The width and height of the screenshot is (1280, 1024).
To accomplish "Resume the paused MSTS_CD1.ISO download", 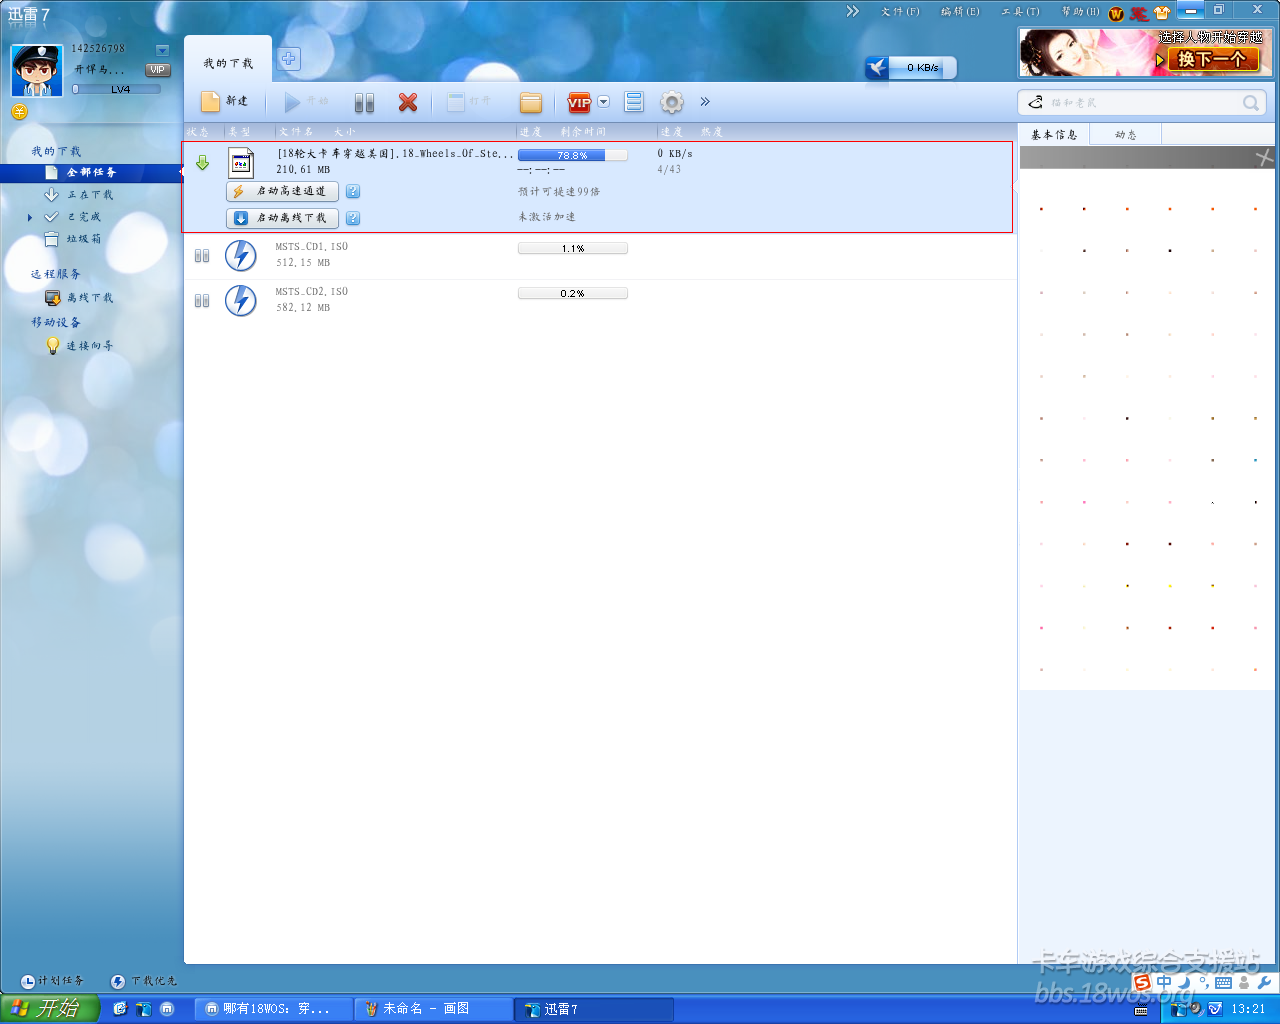I will tap(202, 256).
